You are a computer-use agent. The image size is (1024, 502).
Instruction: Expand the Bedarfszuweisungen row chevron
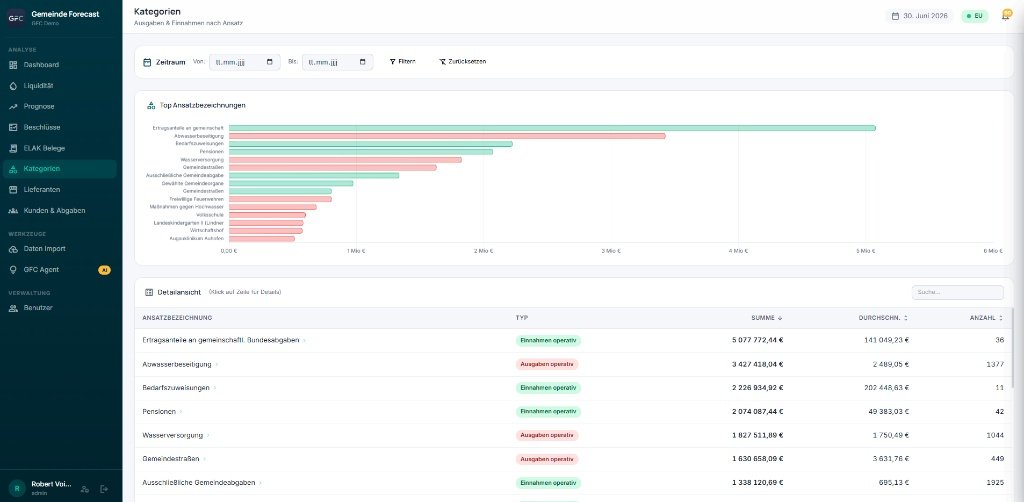(215, 388)
